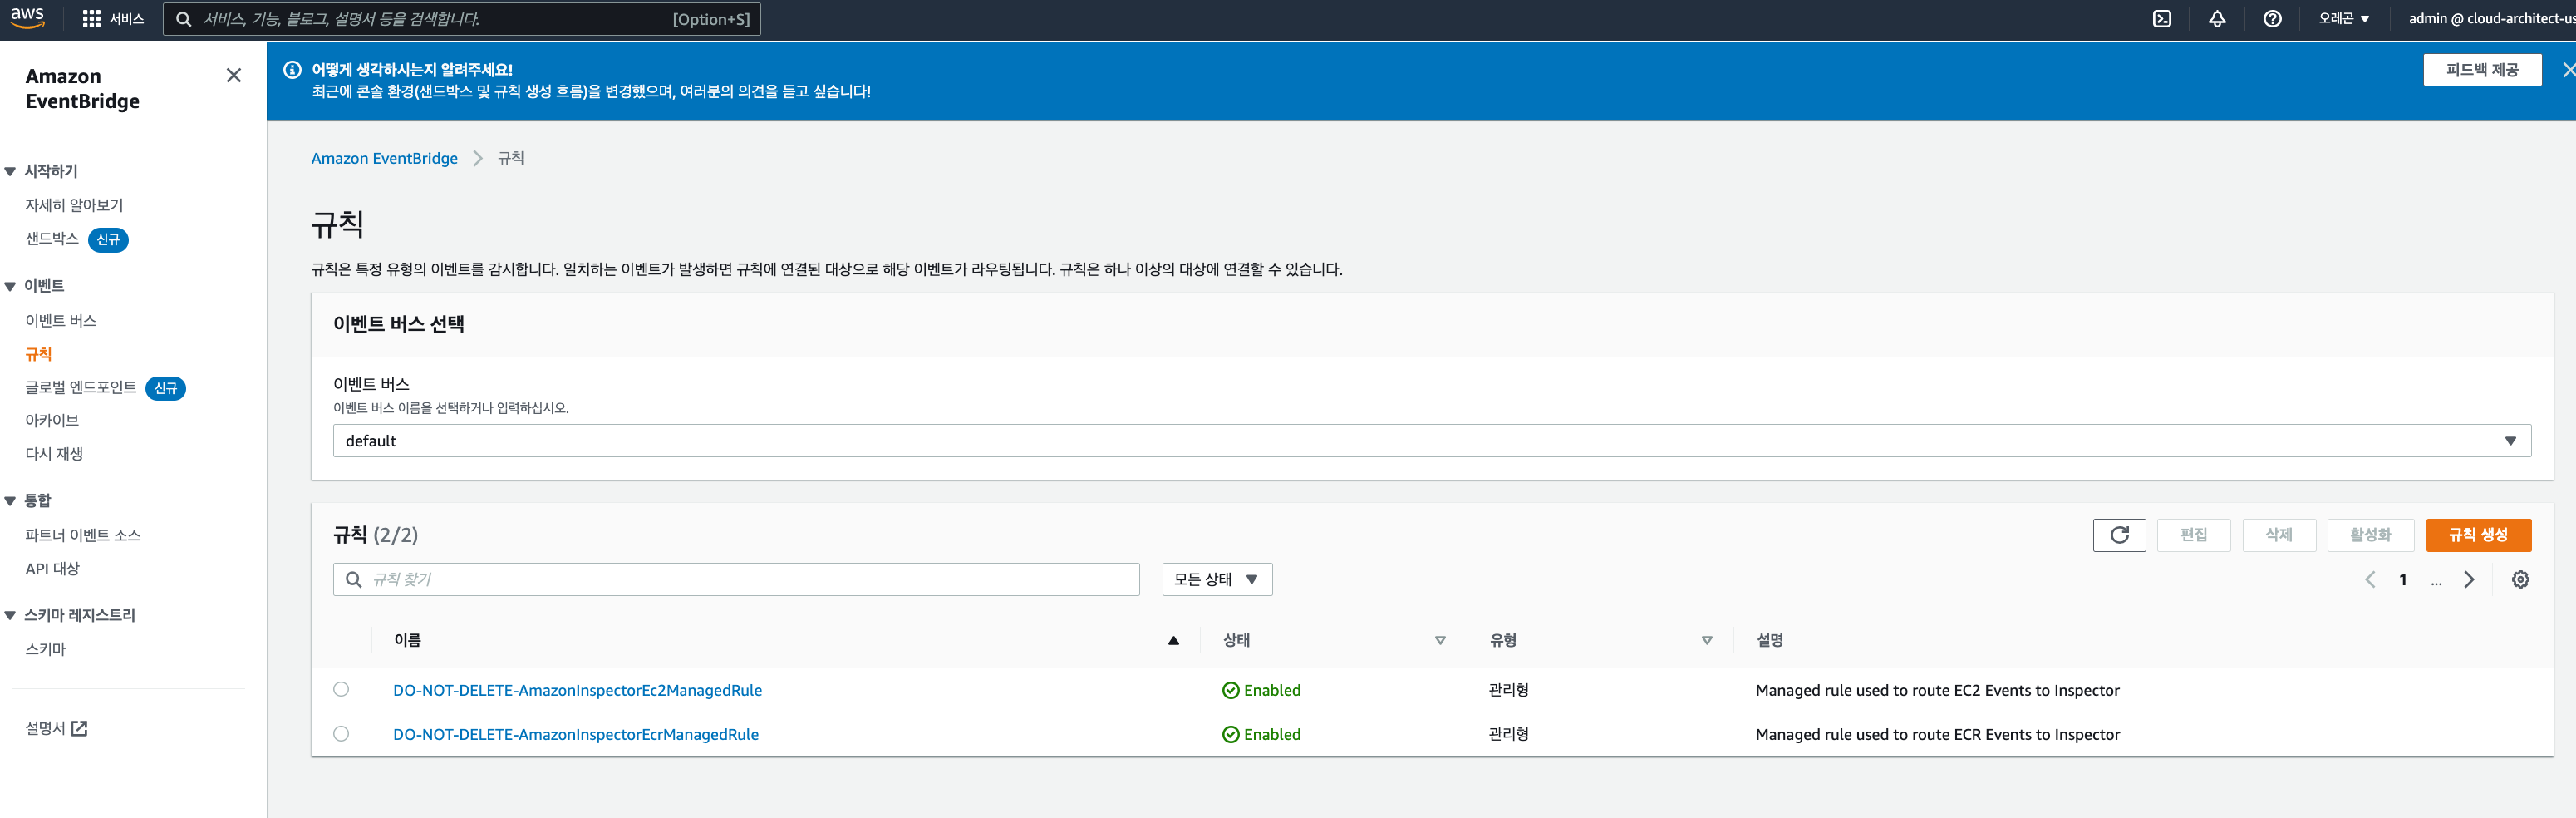The height and width of the screenshot is (818, 2576).
Task: Open 파트너 이벤트 소스 in sidebar
Action: [x=83, y=535]
